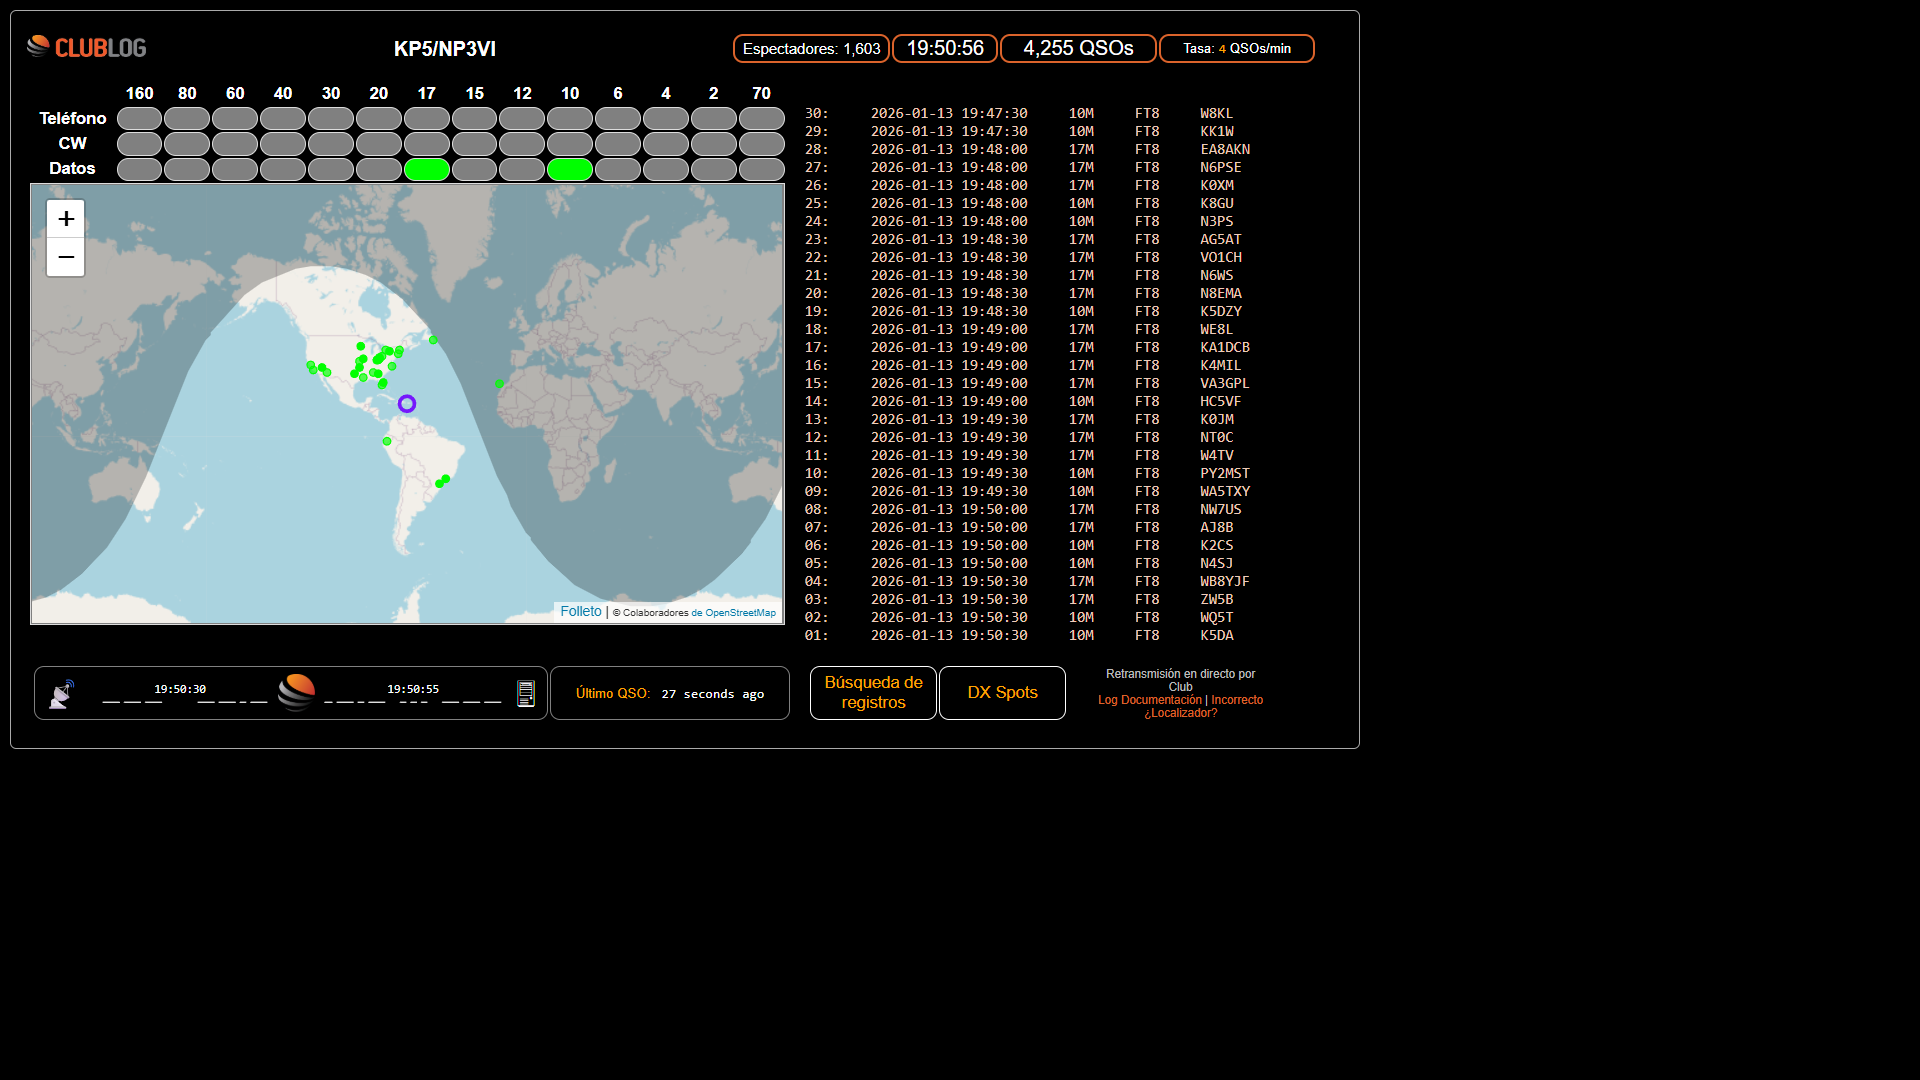The height and width of the screenshot is (1080, 1920).
Task: Toggle the Datos 10m band indicator
Action: click(x=570, y=169)
